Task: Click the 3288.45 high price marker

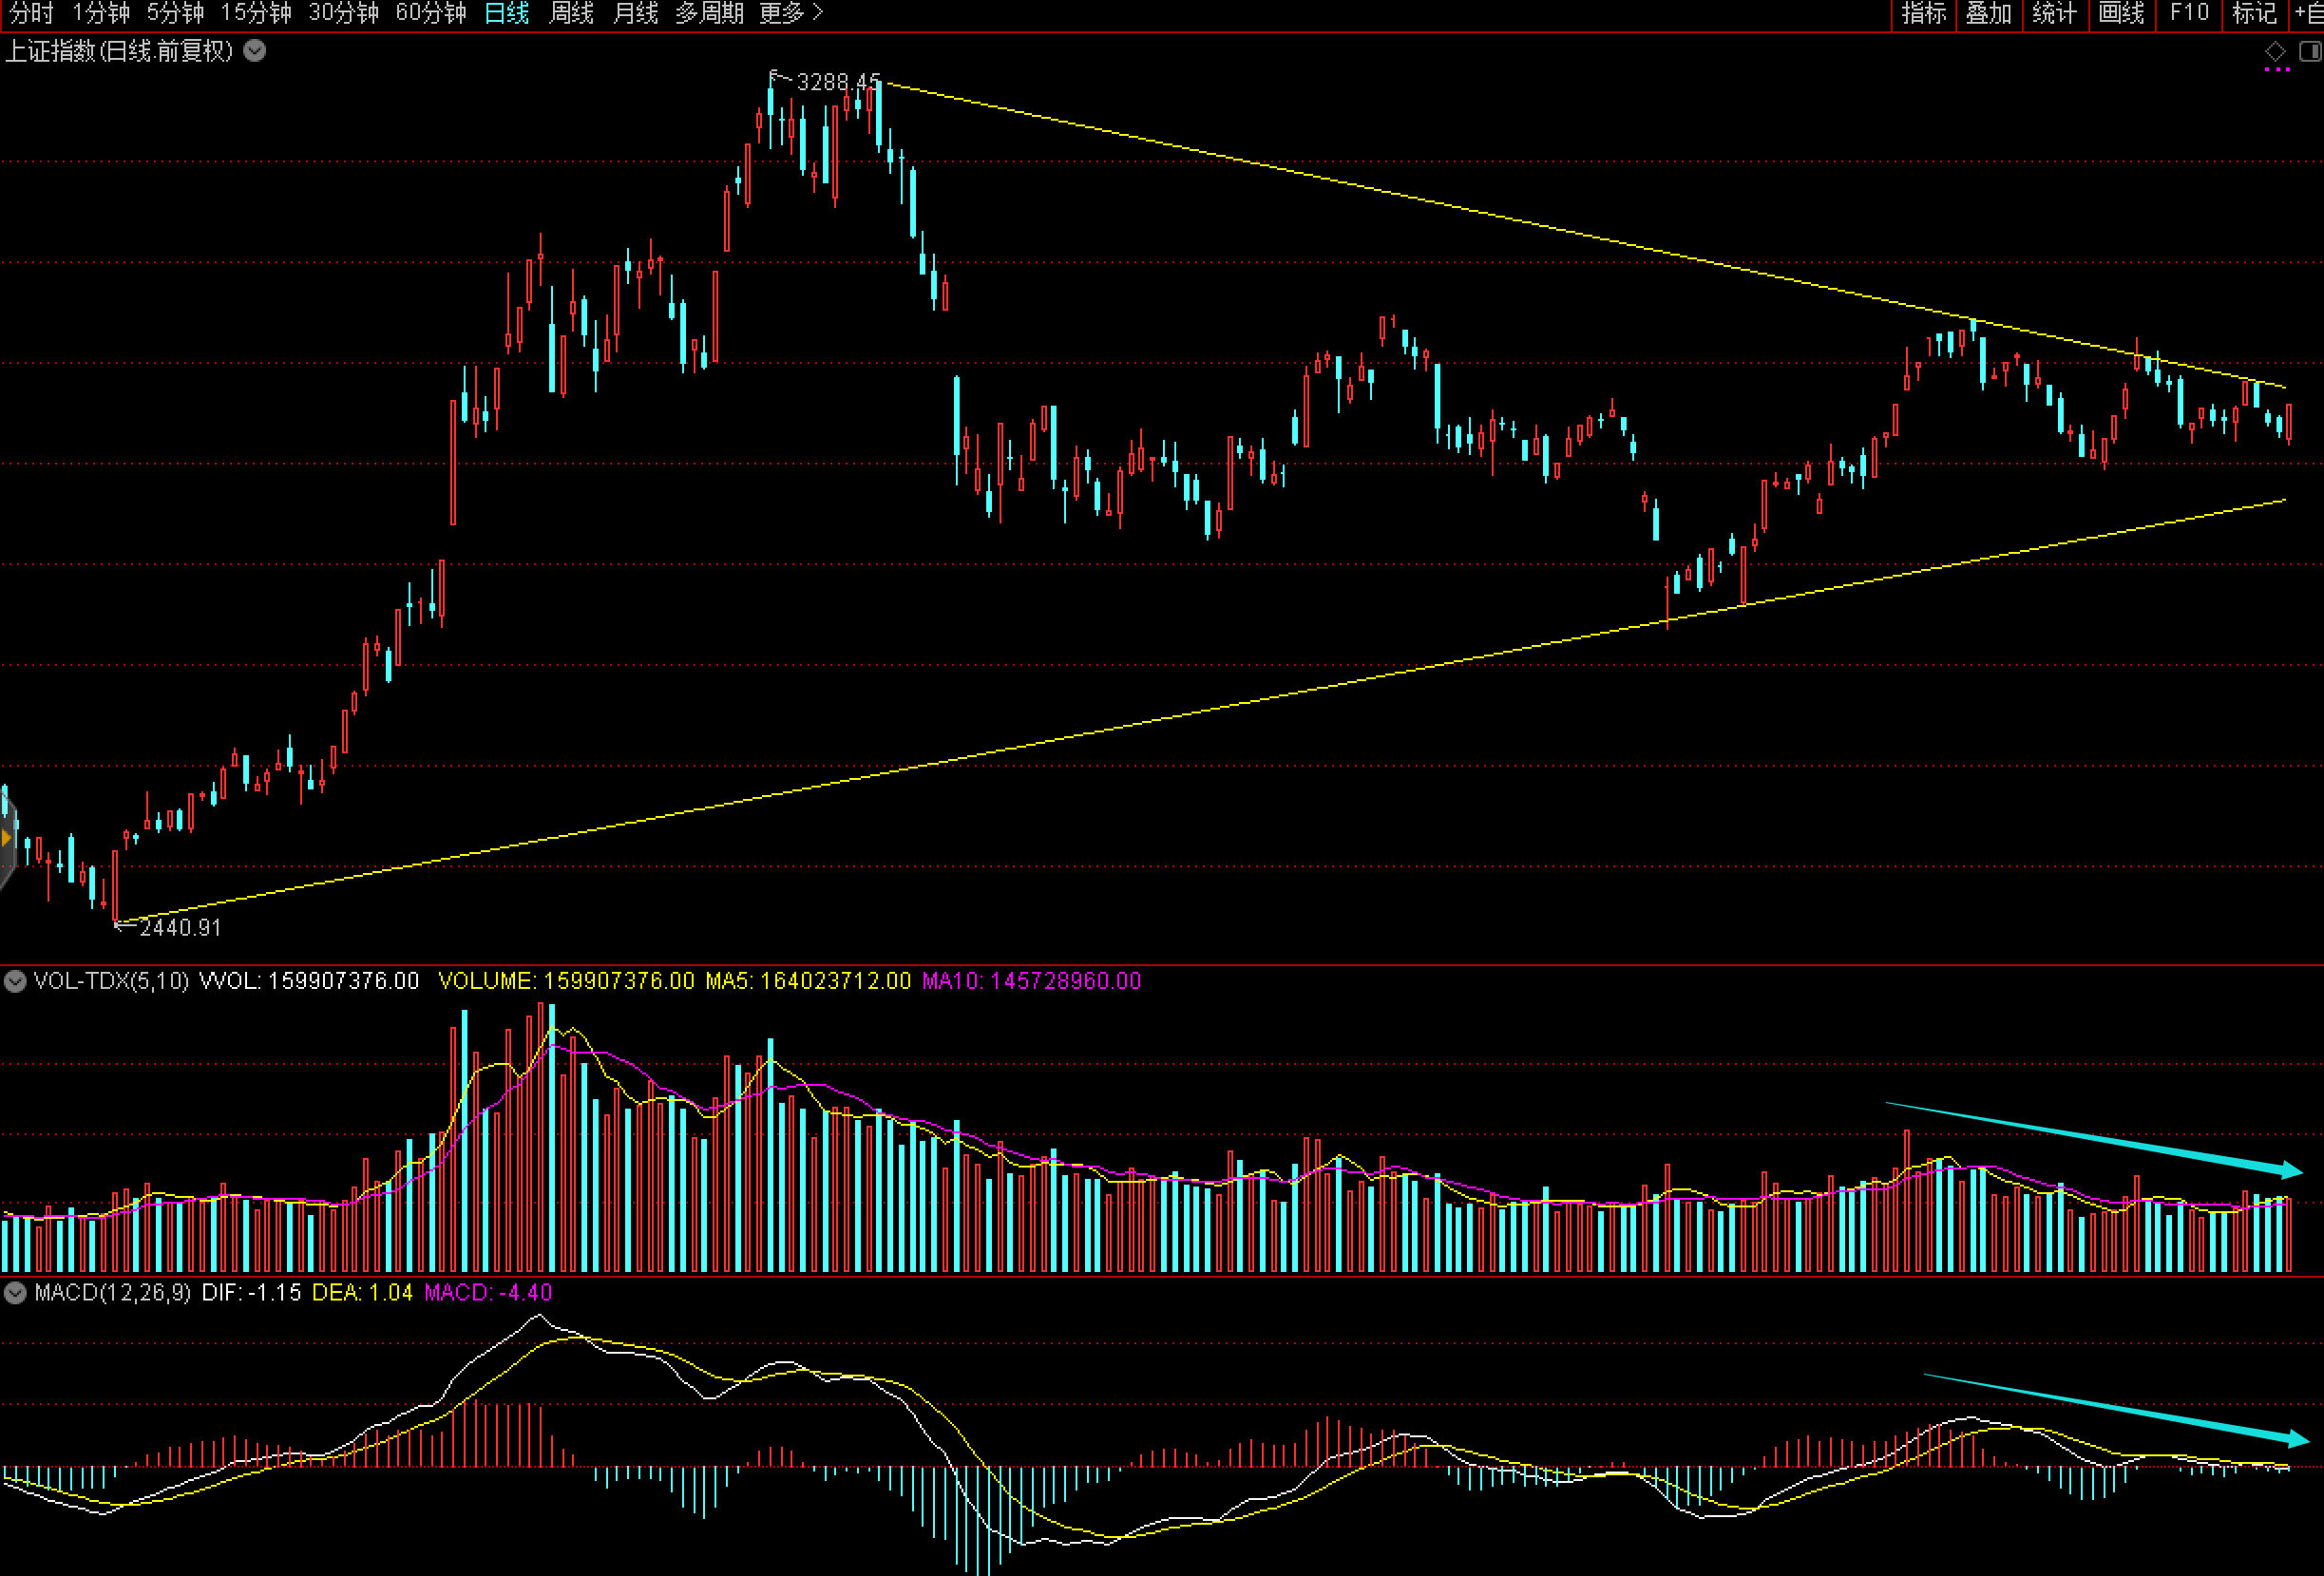Action: tap(837, 82)
